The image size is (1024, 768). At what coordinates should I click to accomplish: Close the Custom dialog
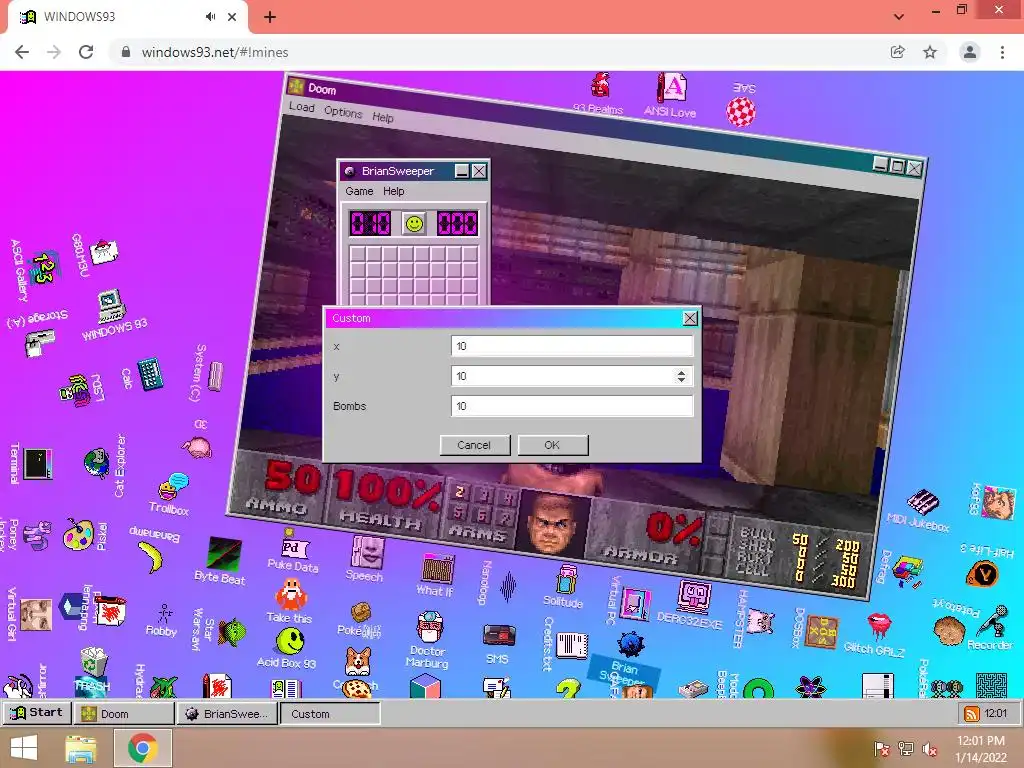point(690,318)
